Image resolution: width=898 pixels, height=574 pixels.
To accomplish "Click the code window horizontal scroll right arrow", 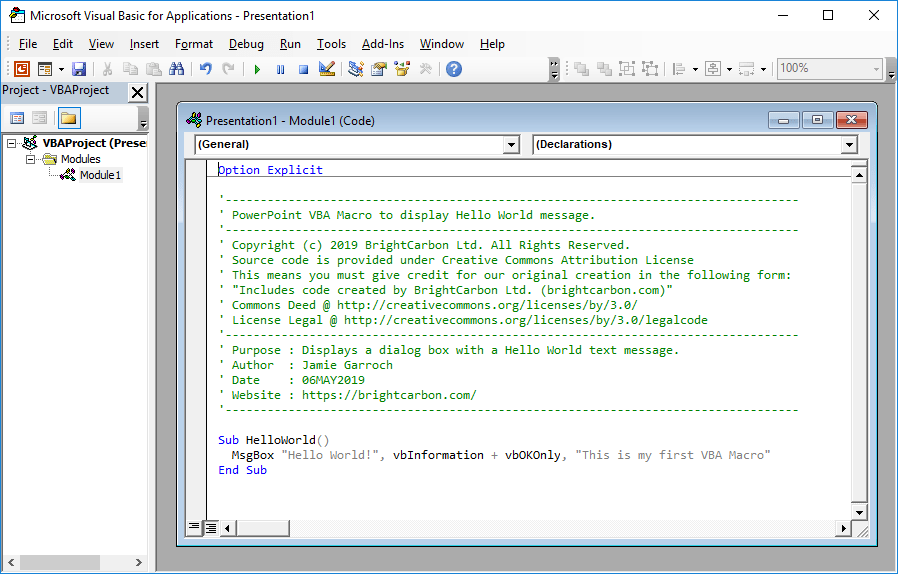I will click(x=842, y=528).
